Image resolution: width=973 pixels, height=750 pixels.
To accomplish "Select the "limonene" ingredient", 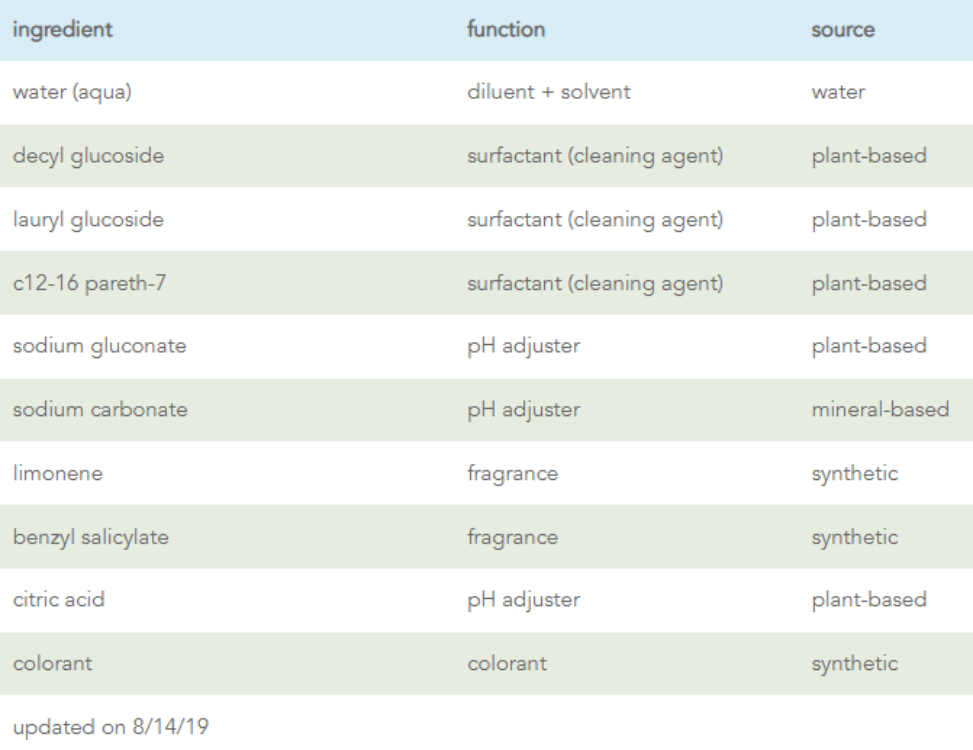I will coord(45,473).
